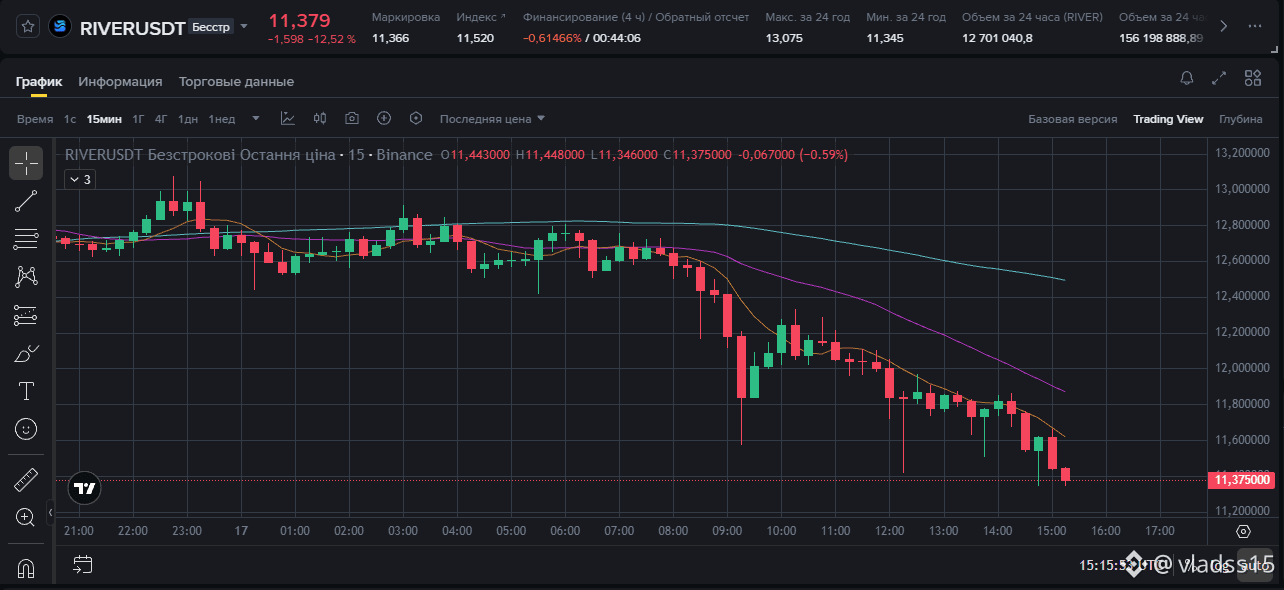
Task: Click the Маркировка mark price 11,366
Action: coord(390,38)
